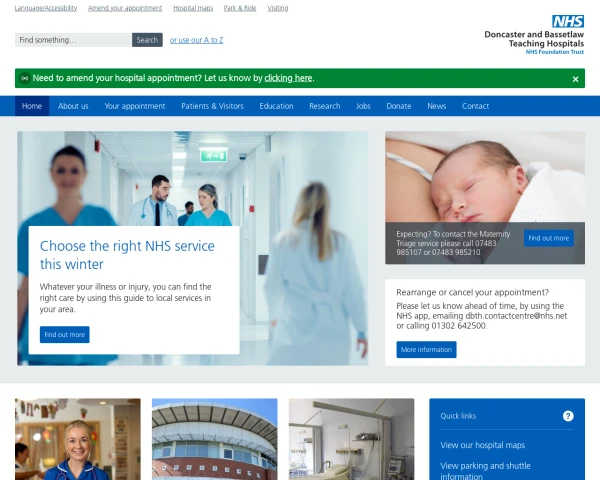Open the Education menu
Image resolution: width=600 pixels, height=480 pixels.
click(x=276, y=106)
